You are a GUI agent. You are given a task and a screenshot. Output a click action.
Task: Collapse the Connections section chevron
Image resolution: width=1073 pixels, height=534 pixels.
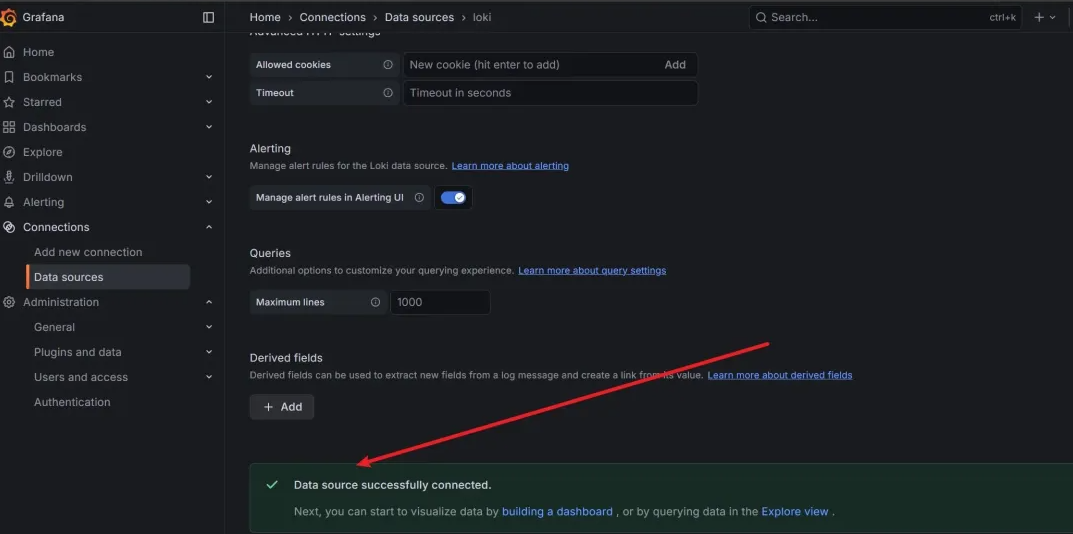(x=209, y=227)
